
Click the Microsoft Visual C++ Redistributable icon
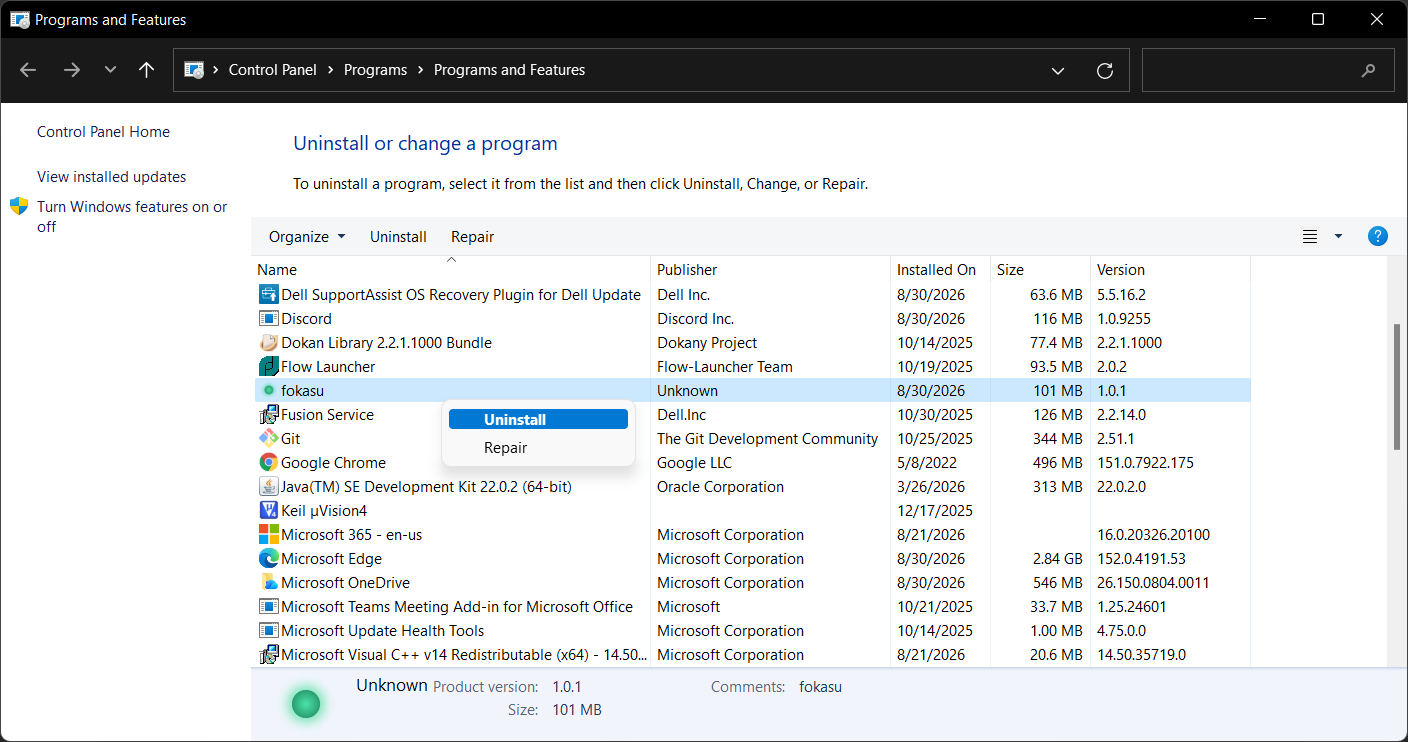point(268,655)
